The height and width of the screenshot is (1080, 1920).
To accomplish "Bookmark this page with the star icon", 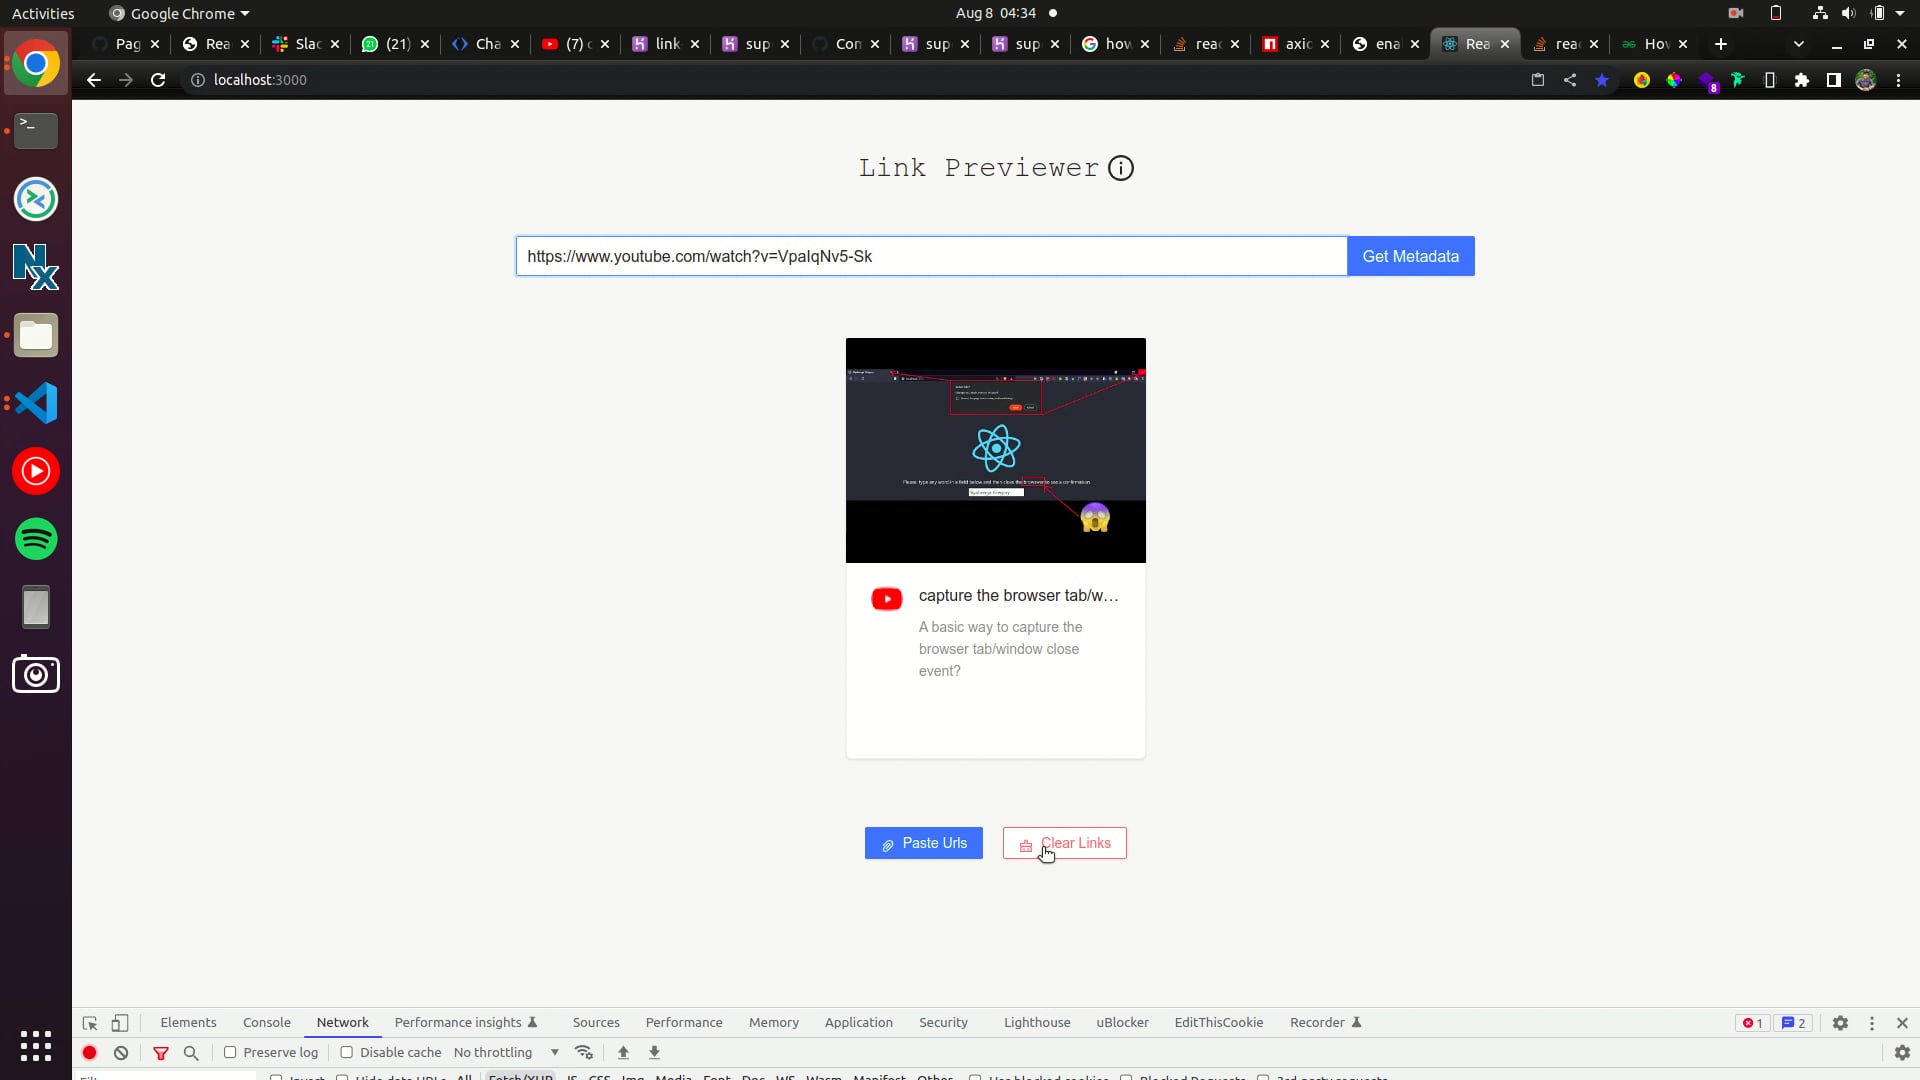I will 1602,80.
